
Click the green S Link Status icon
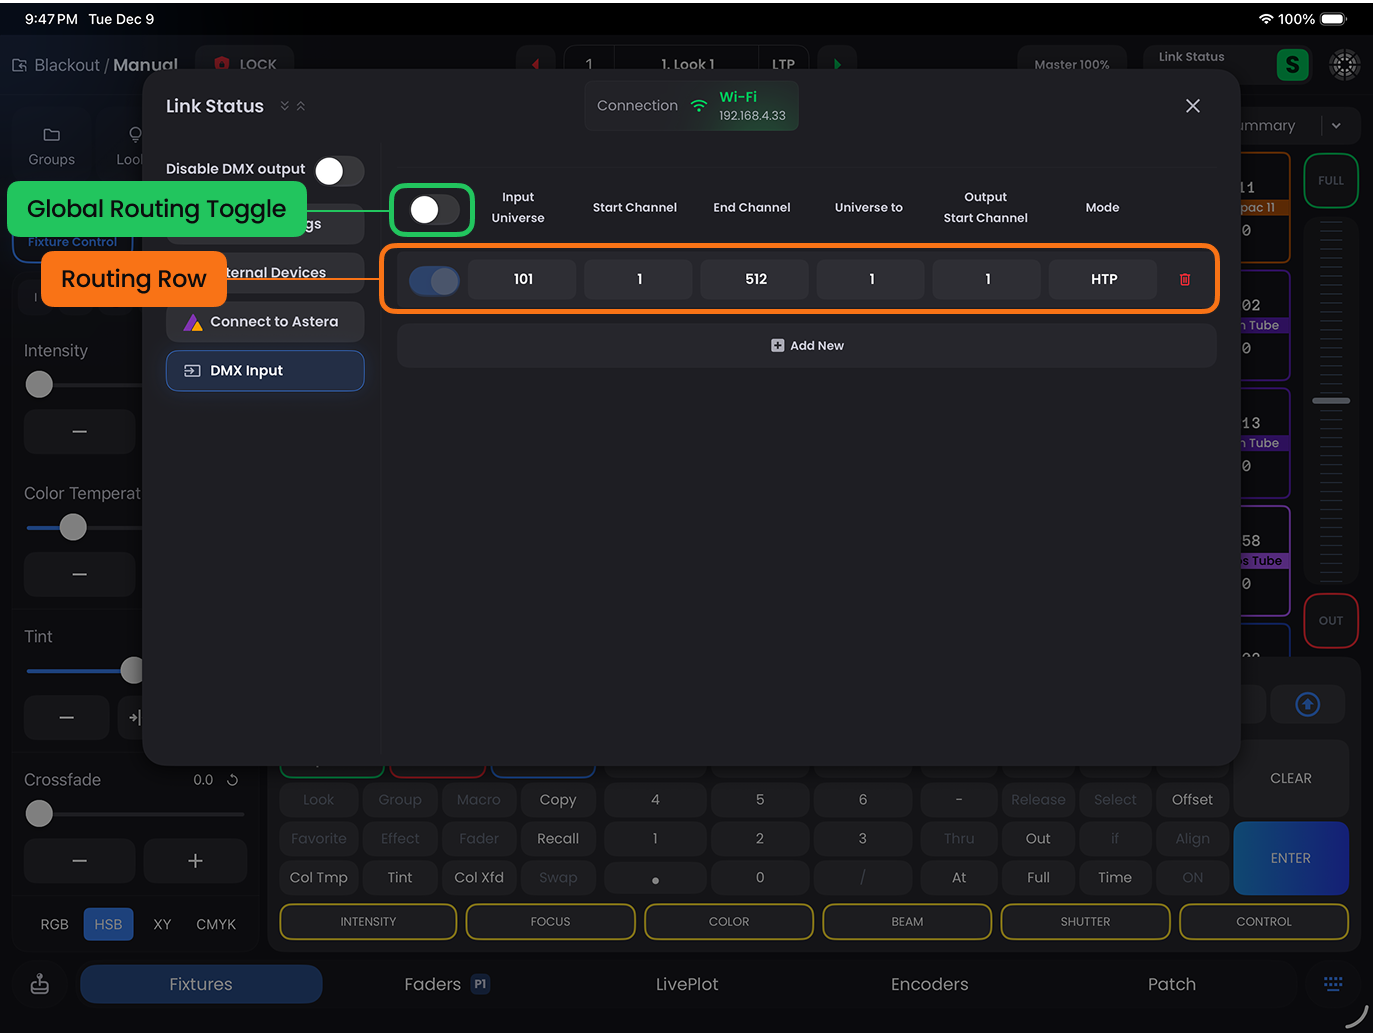click(x=1292, y=64)
